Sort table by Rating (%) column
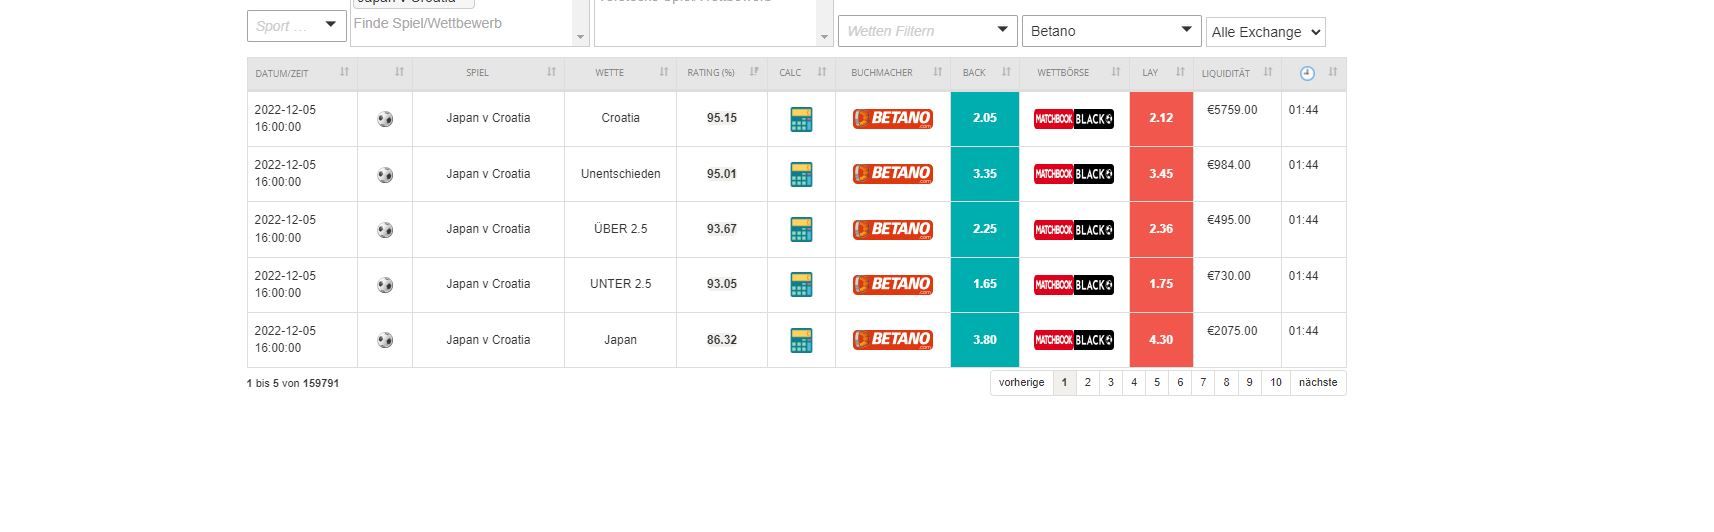The width and height of the screenshot is (1714, 532). click(x=722, y=73)
